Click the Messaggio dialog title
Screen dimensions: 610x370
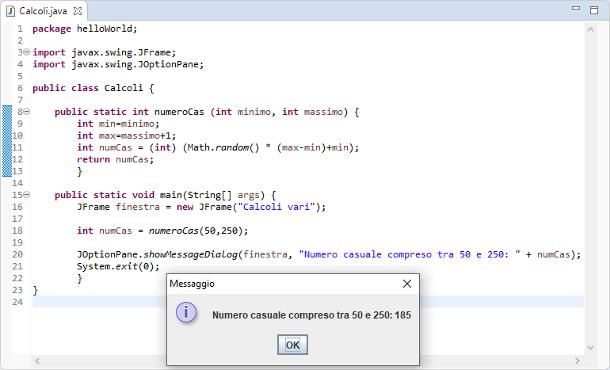(x=192, y=284)
